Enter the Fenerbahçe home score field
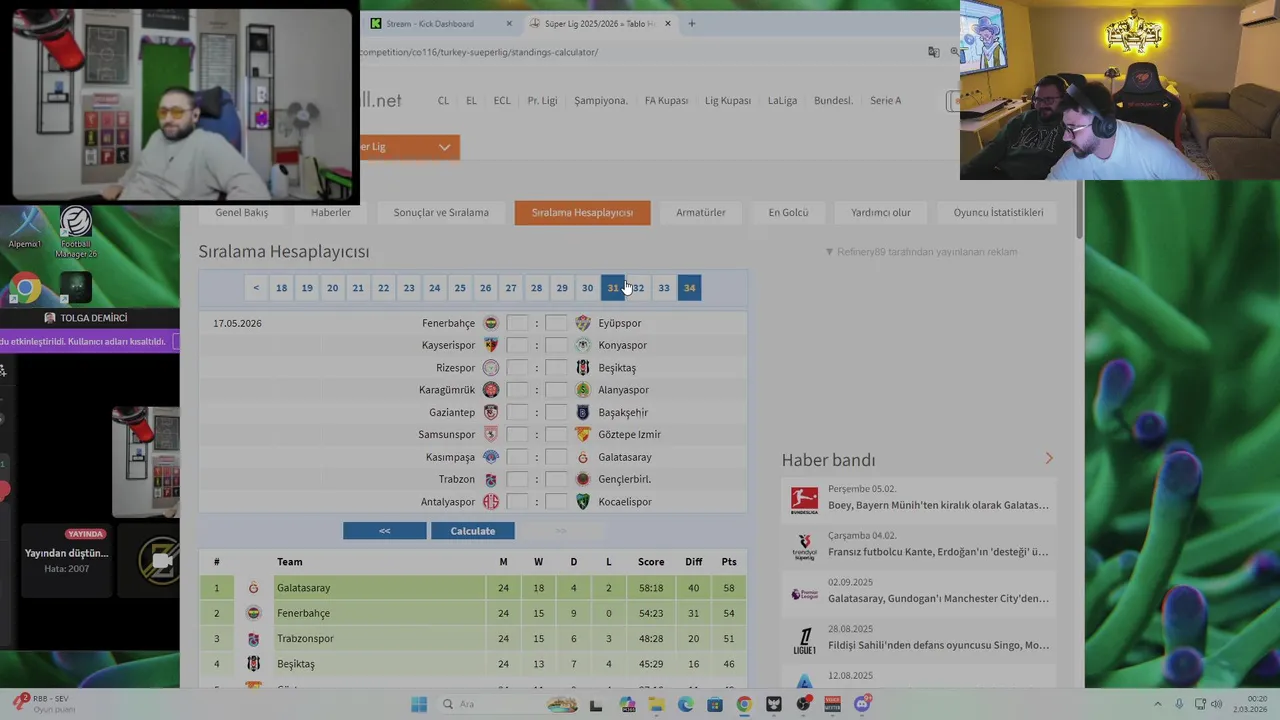The image size is (1280, 720). click(517, 323)
